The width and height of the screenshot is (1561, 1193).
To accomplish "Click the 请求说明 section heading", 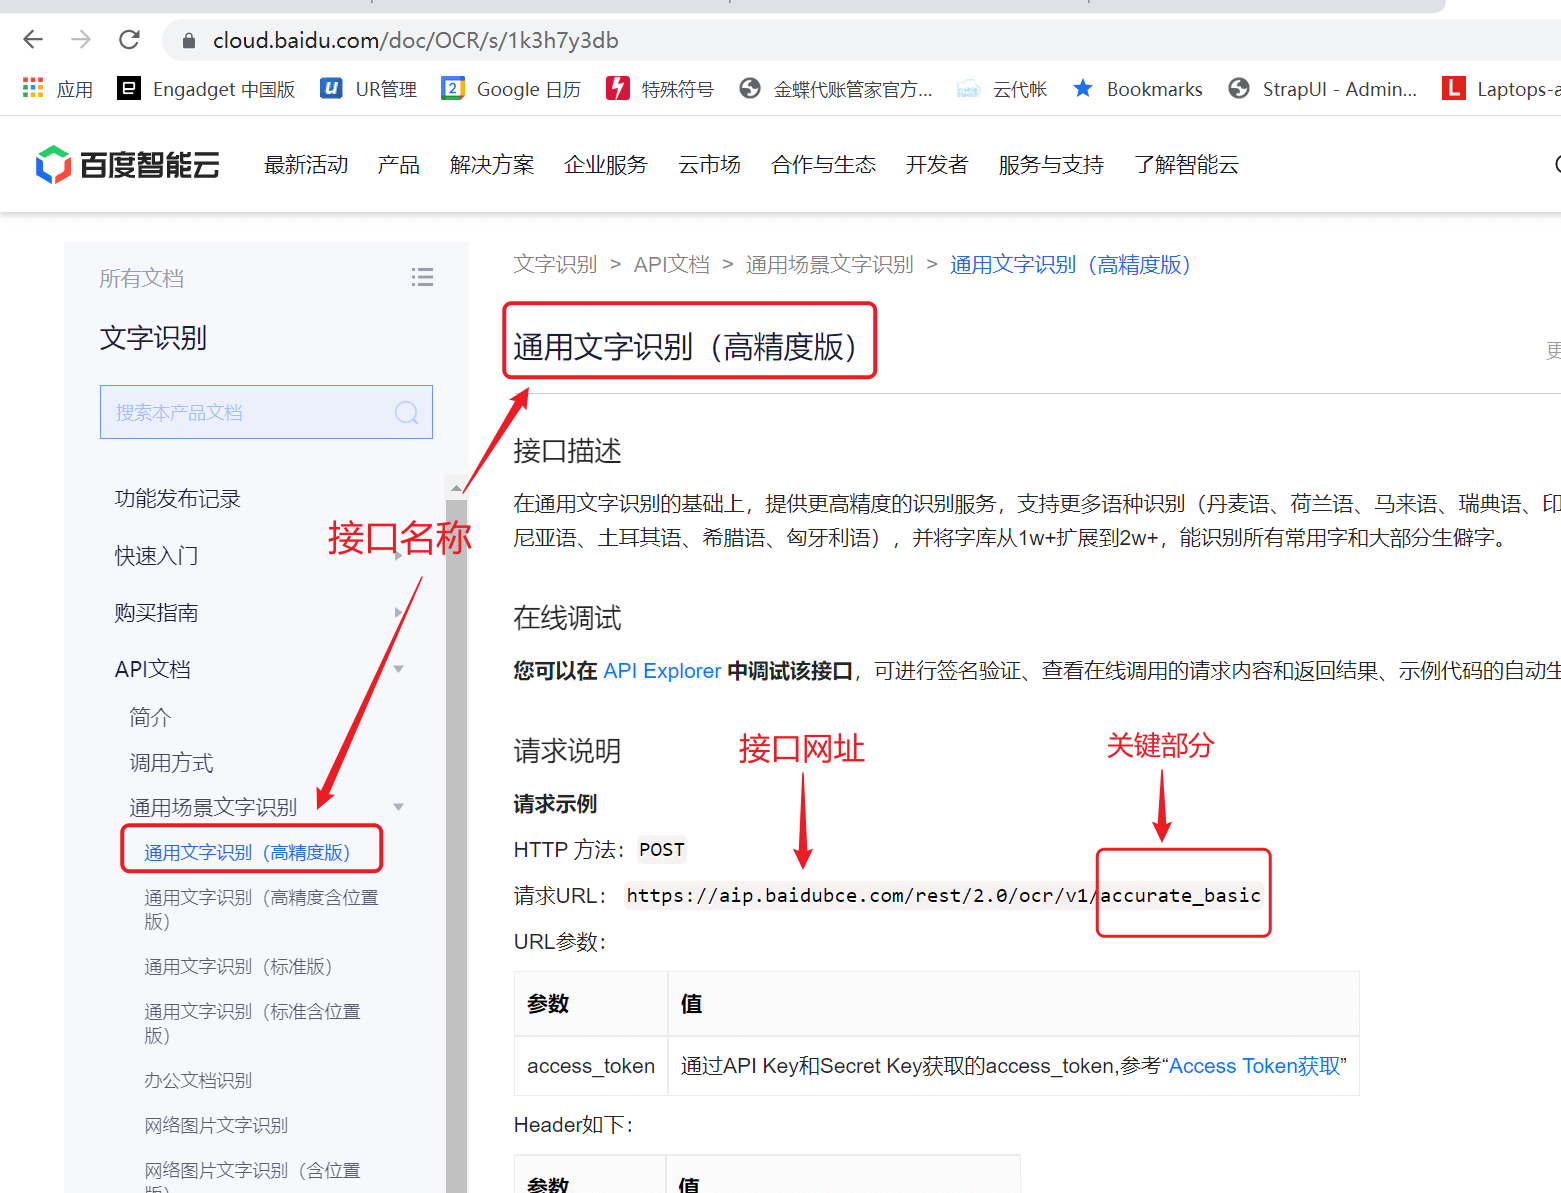I will click(x=567, y=751).
